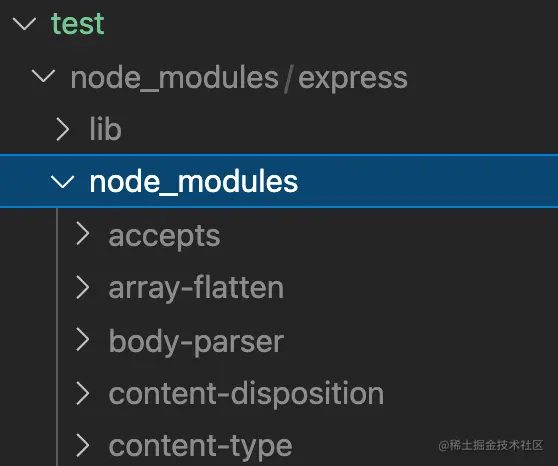Expand the lib folder chevron
This screenshot has height=466, width=558.
pos(63,129)
